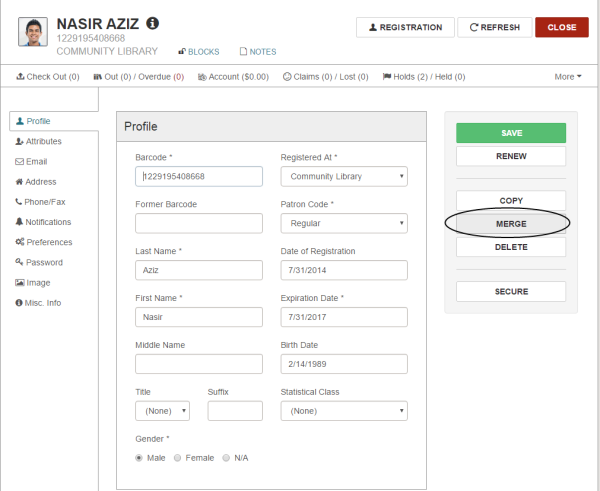
Task: Click the Merge button
Action: 510,224
